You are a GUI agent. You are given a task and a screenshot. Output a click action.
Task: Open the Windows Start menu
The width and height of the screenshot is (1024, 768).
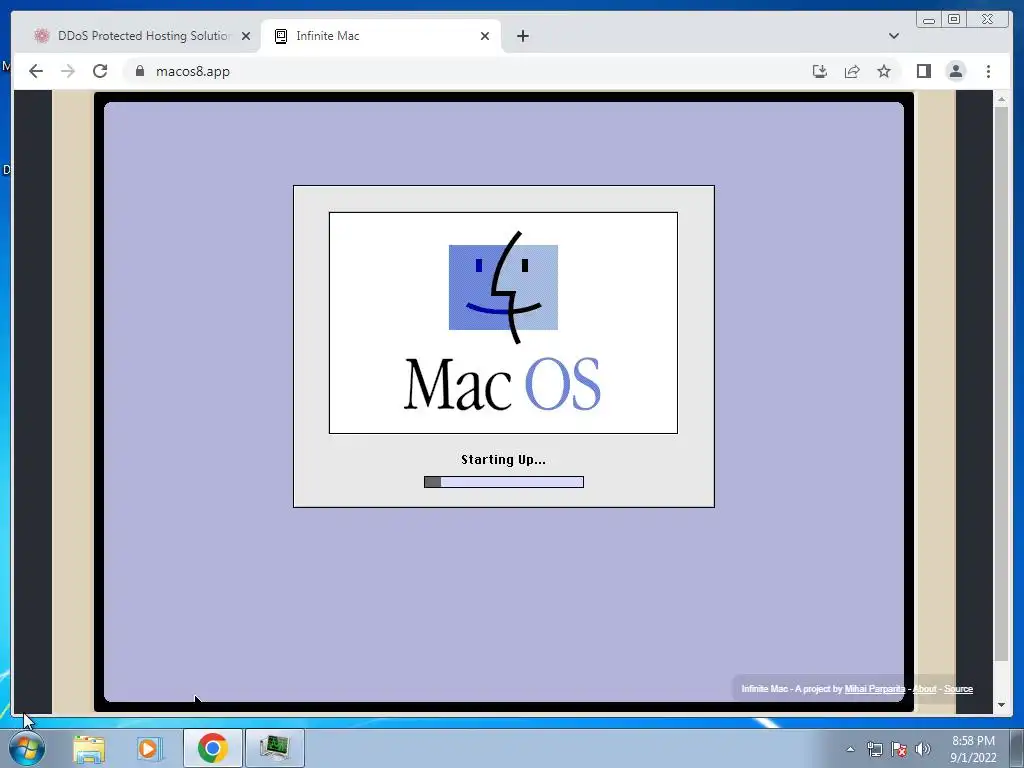[27, 748]
